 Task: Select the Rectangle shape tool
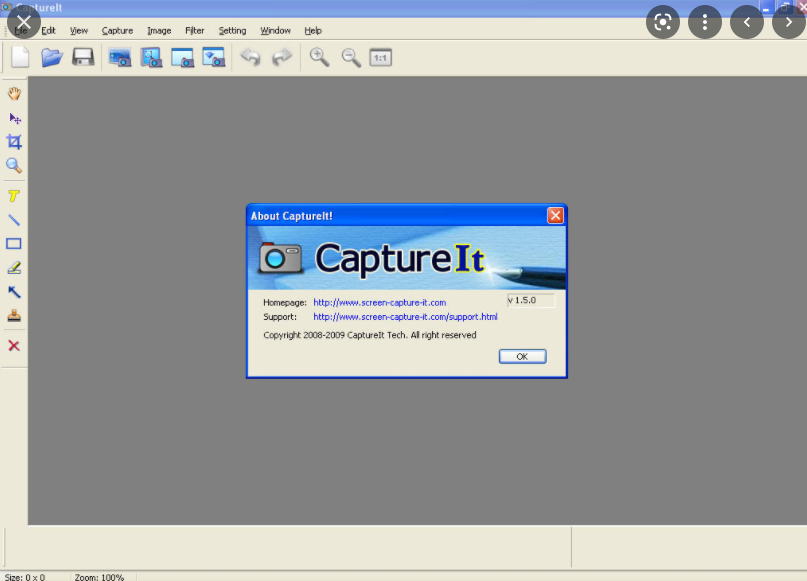pos(14,243)
